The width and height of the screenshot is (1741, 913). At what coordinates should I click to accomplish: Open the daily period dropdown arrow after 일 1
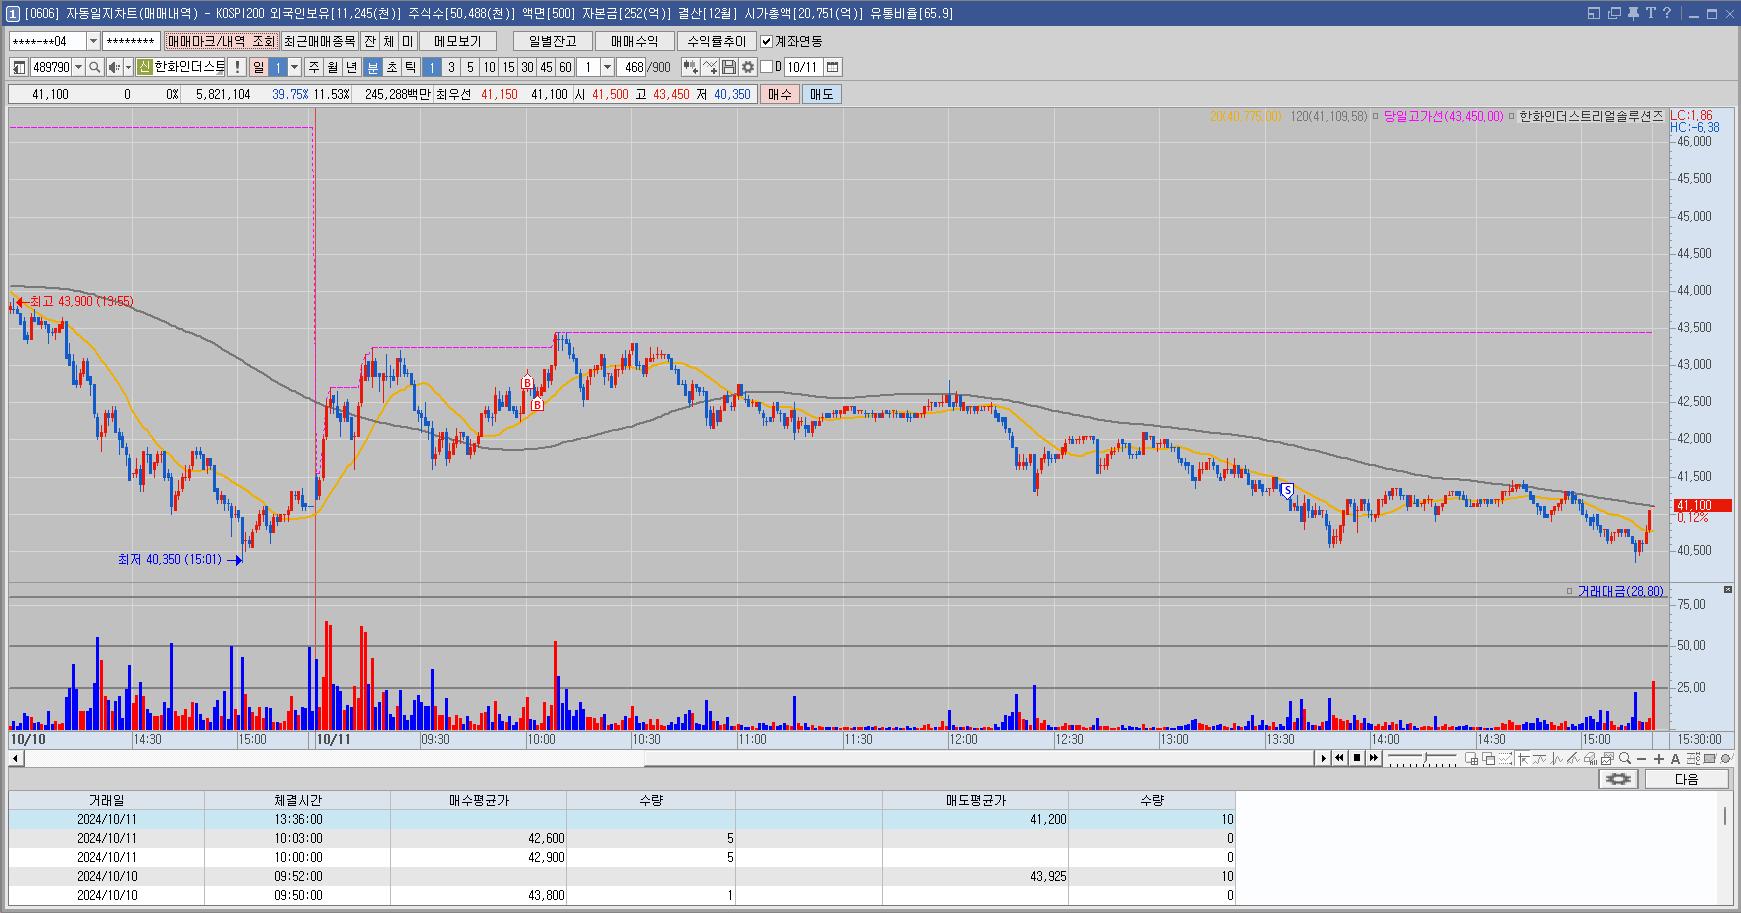coord(295,67)
